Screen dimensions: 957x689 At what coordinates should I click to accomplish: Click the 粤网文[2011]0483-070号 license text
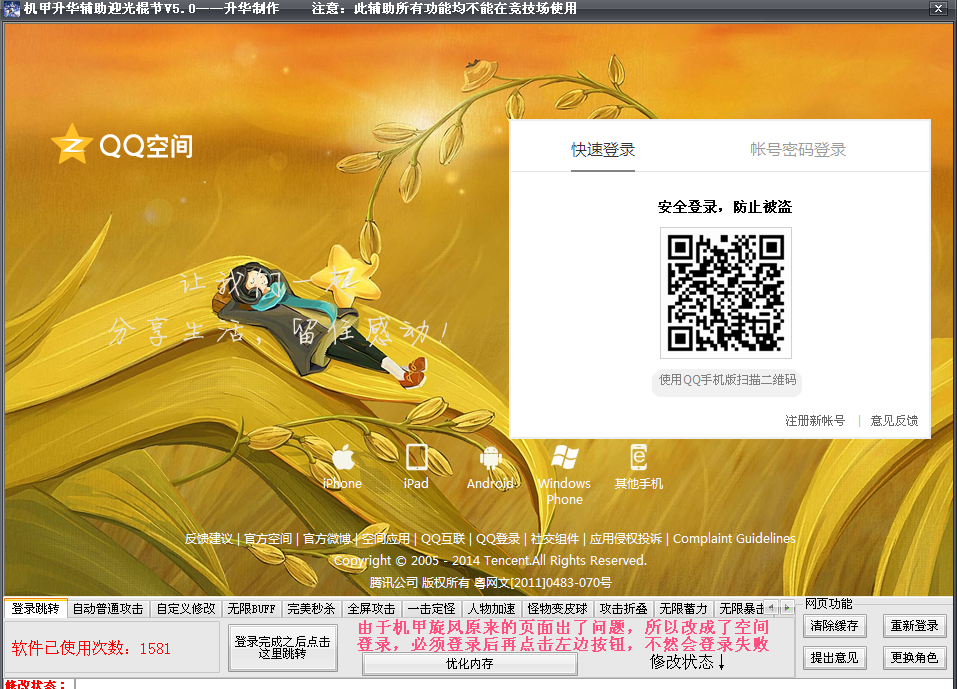543,582
